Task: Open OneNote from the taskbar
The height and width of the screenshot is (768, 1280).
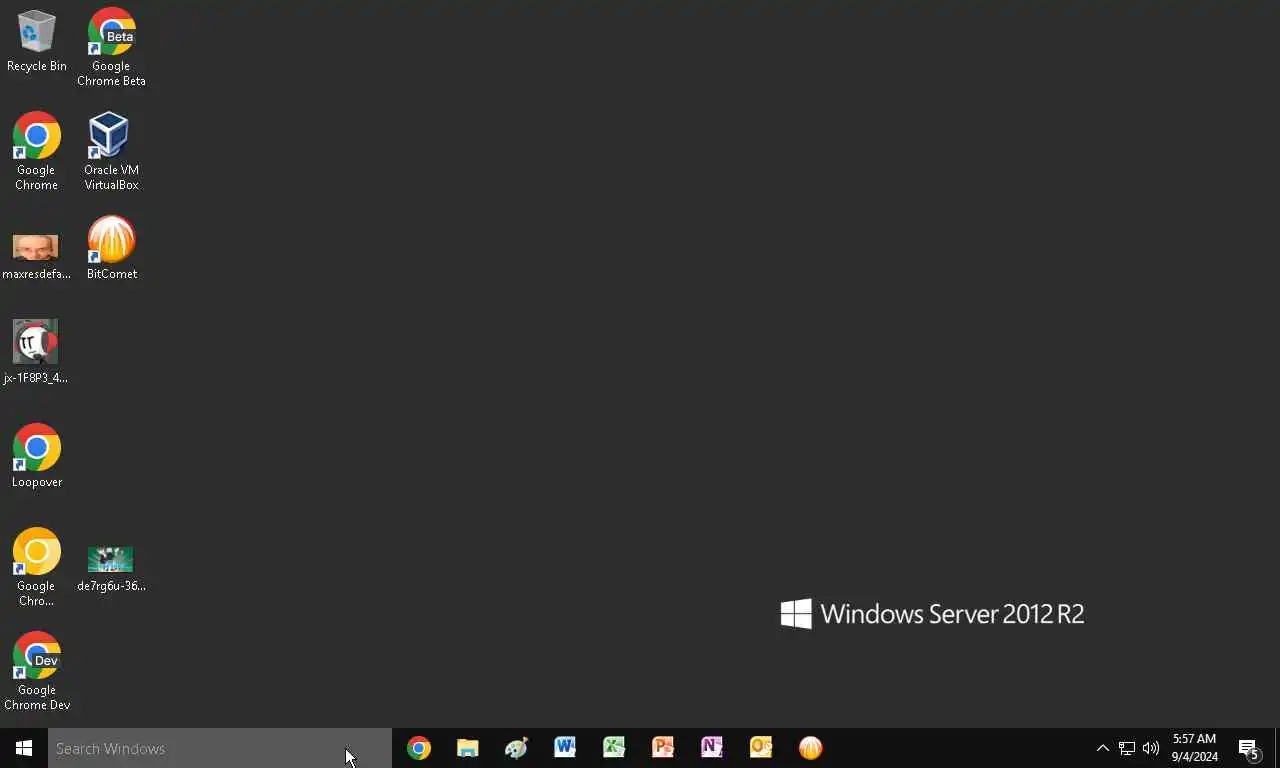Action: pos(712,748)
